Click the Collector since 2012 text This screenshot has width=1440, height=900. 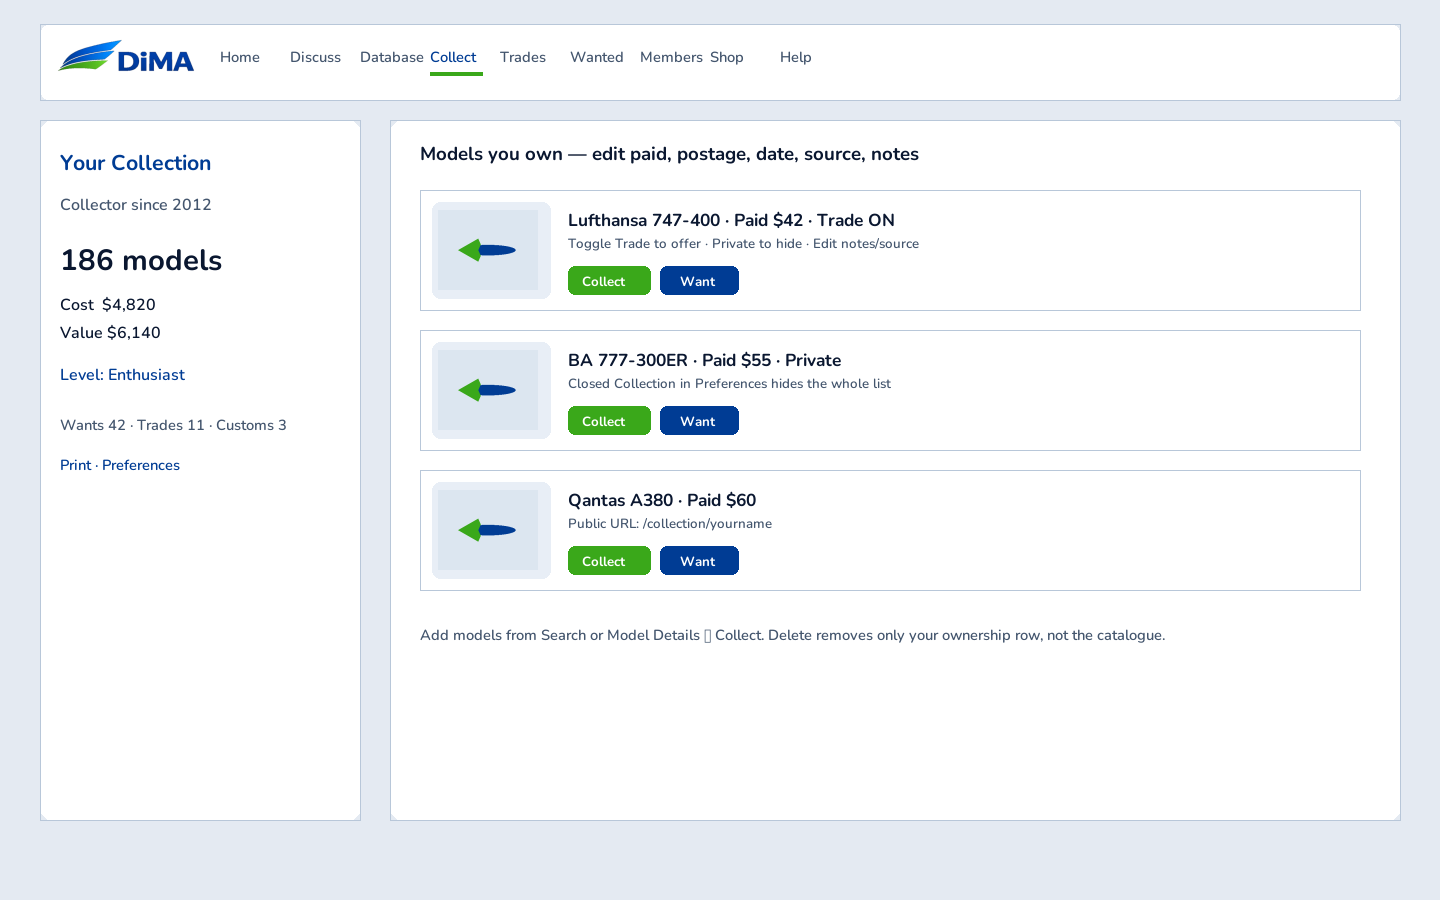(x=136, y=205)
